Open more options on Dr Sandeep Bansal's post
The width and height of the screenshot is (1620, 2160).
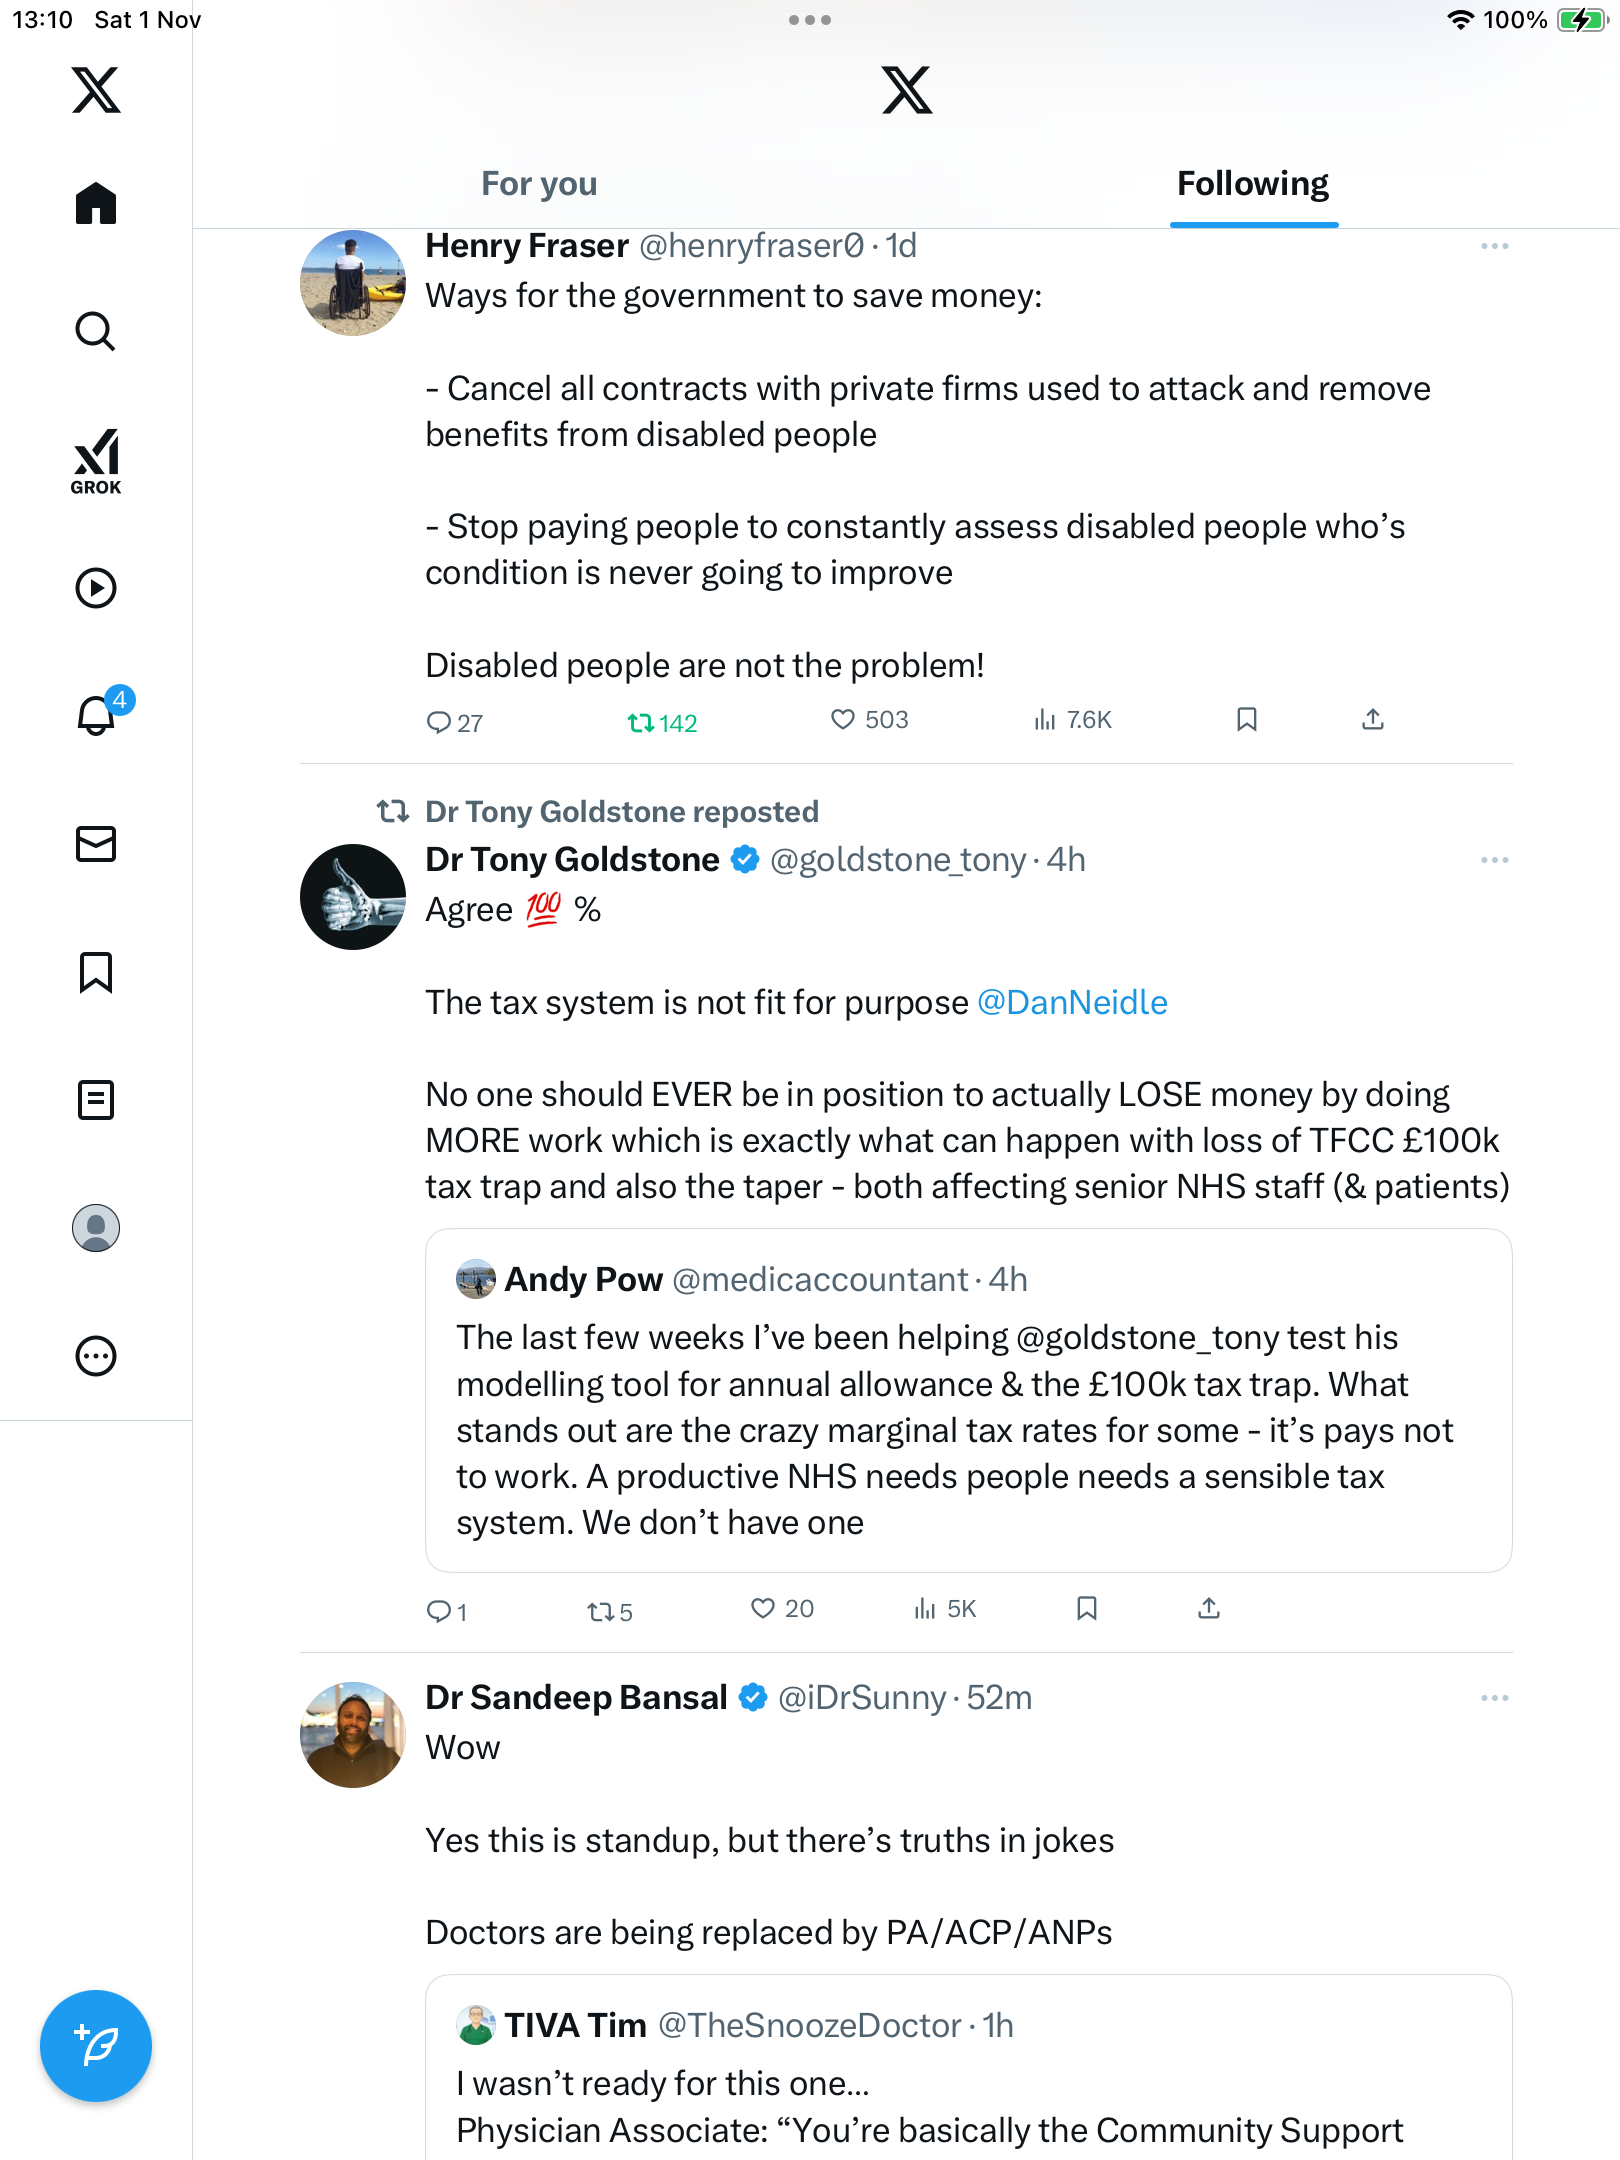[1494, 1698]
